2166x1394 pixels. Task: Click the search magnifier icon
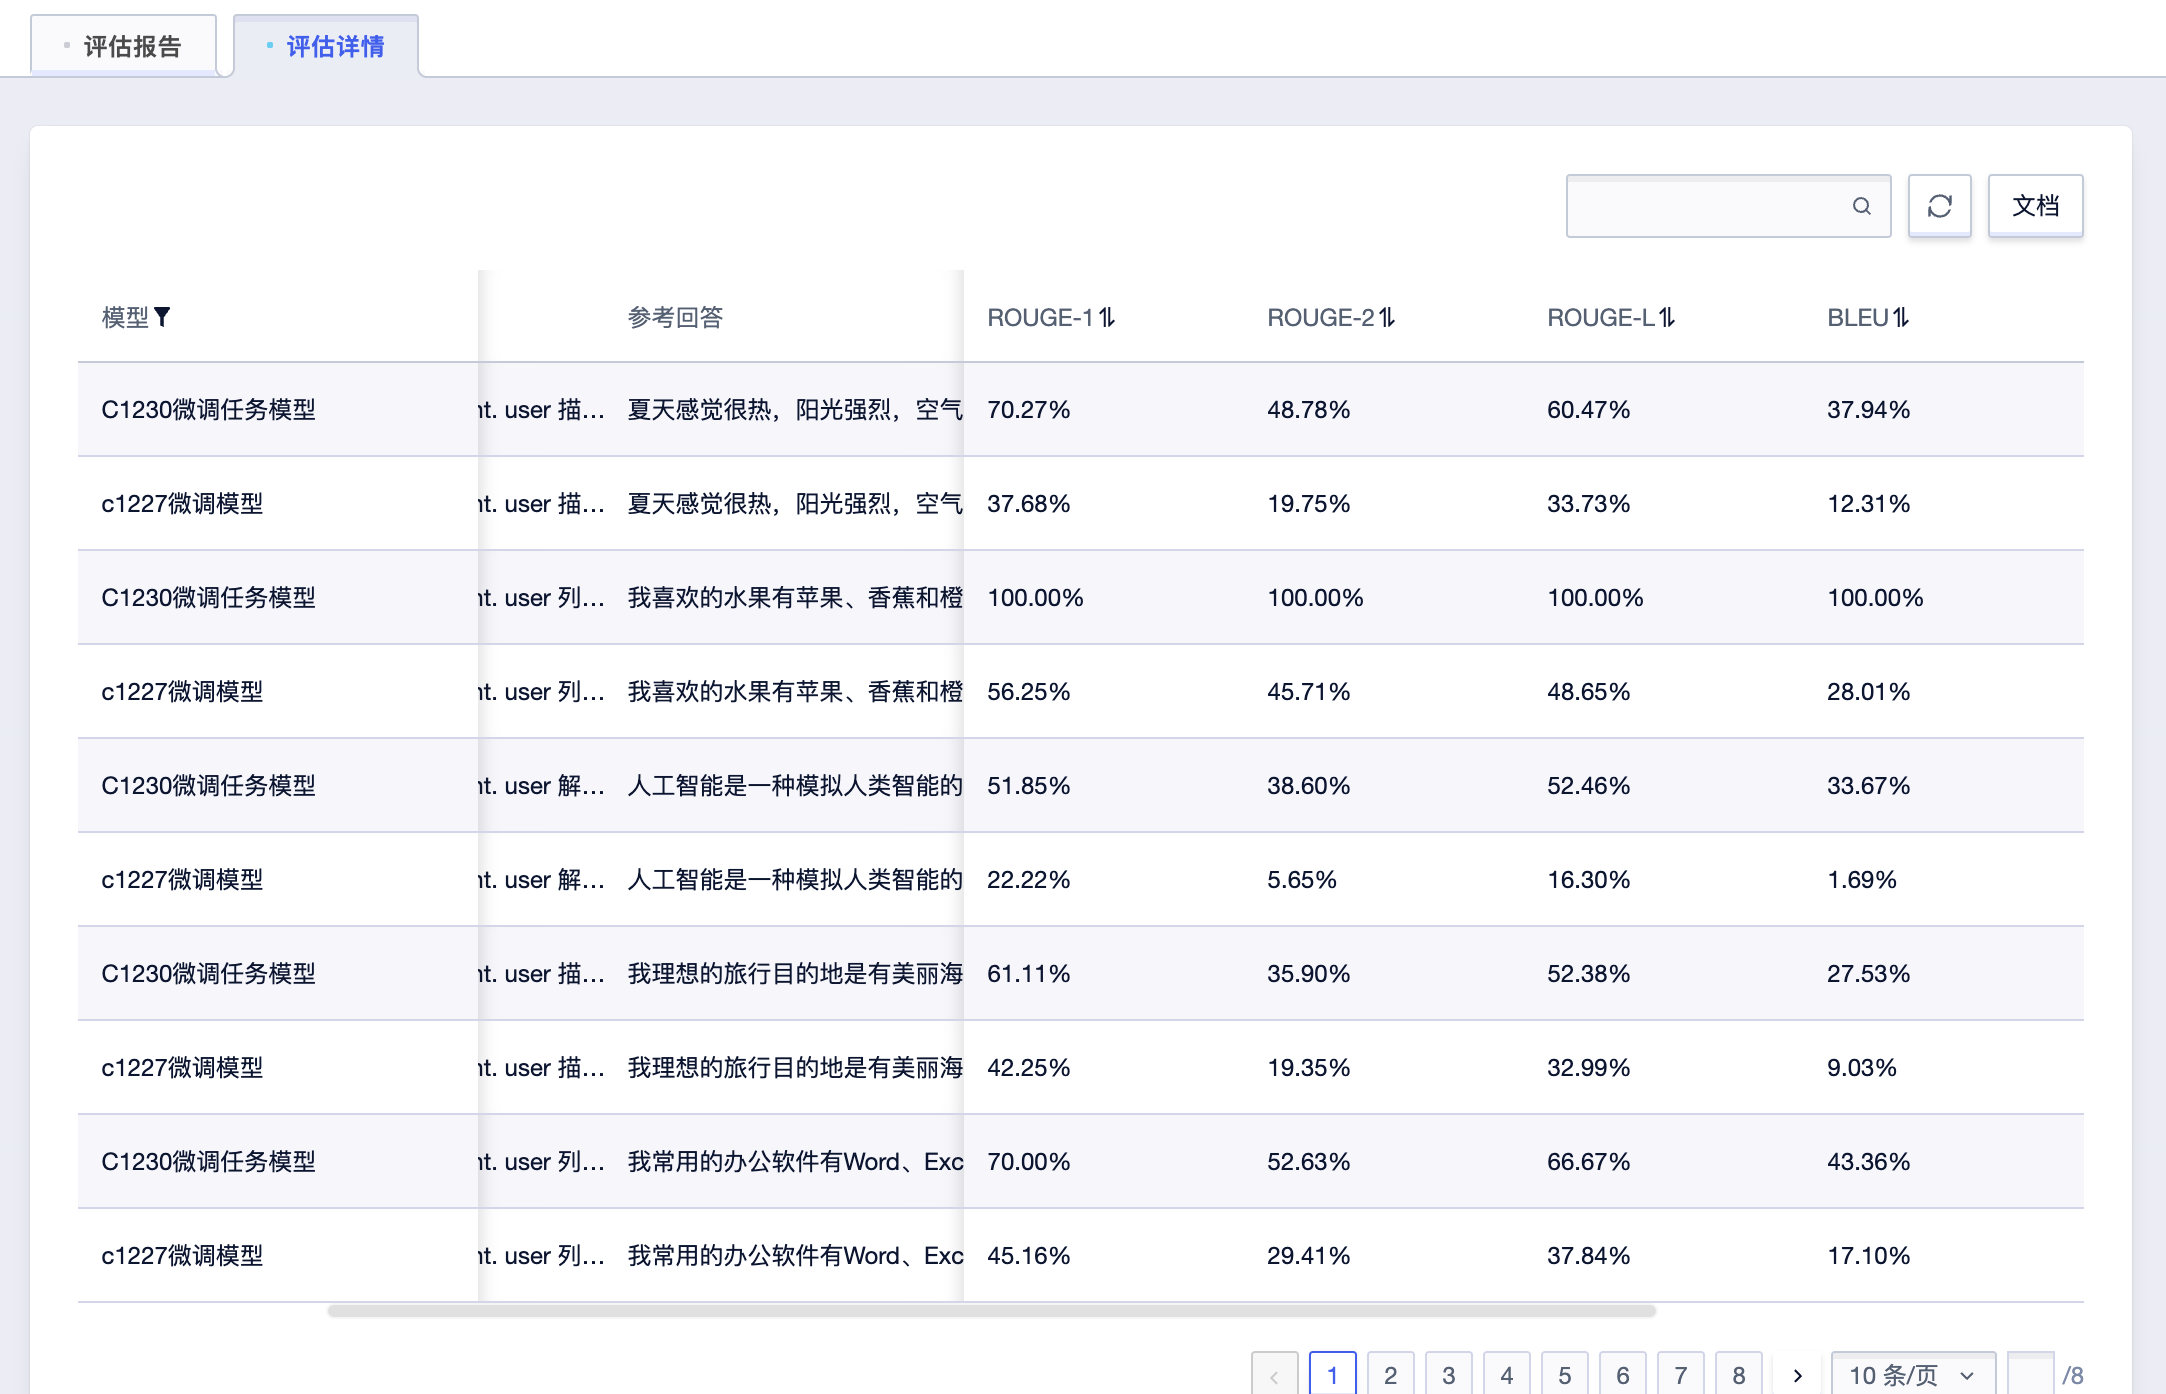1861,206
